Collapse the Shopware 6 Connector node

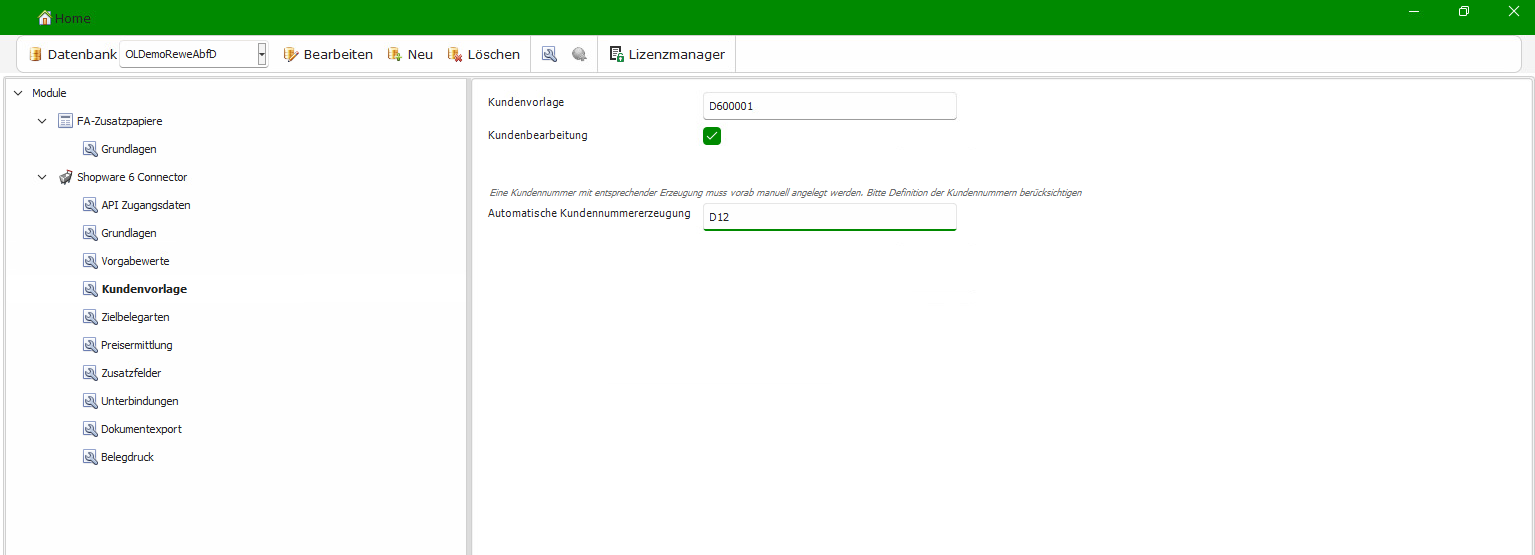pos(42,177)
